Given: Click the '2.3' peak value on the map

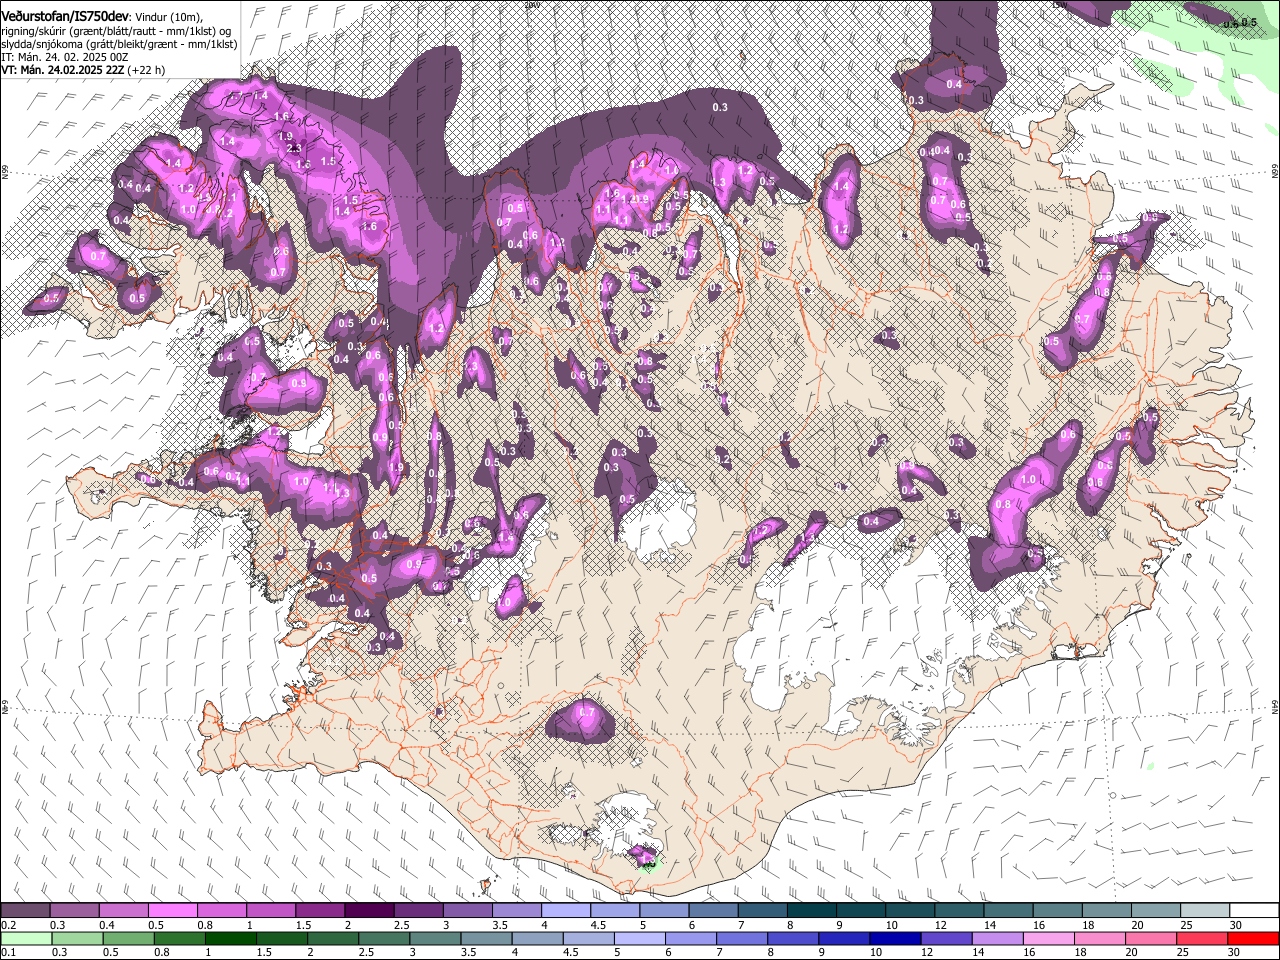Looking at the screenshot, I should [x=294, y=148].
